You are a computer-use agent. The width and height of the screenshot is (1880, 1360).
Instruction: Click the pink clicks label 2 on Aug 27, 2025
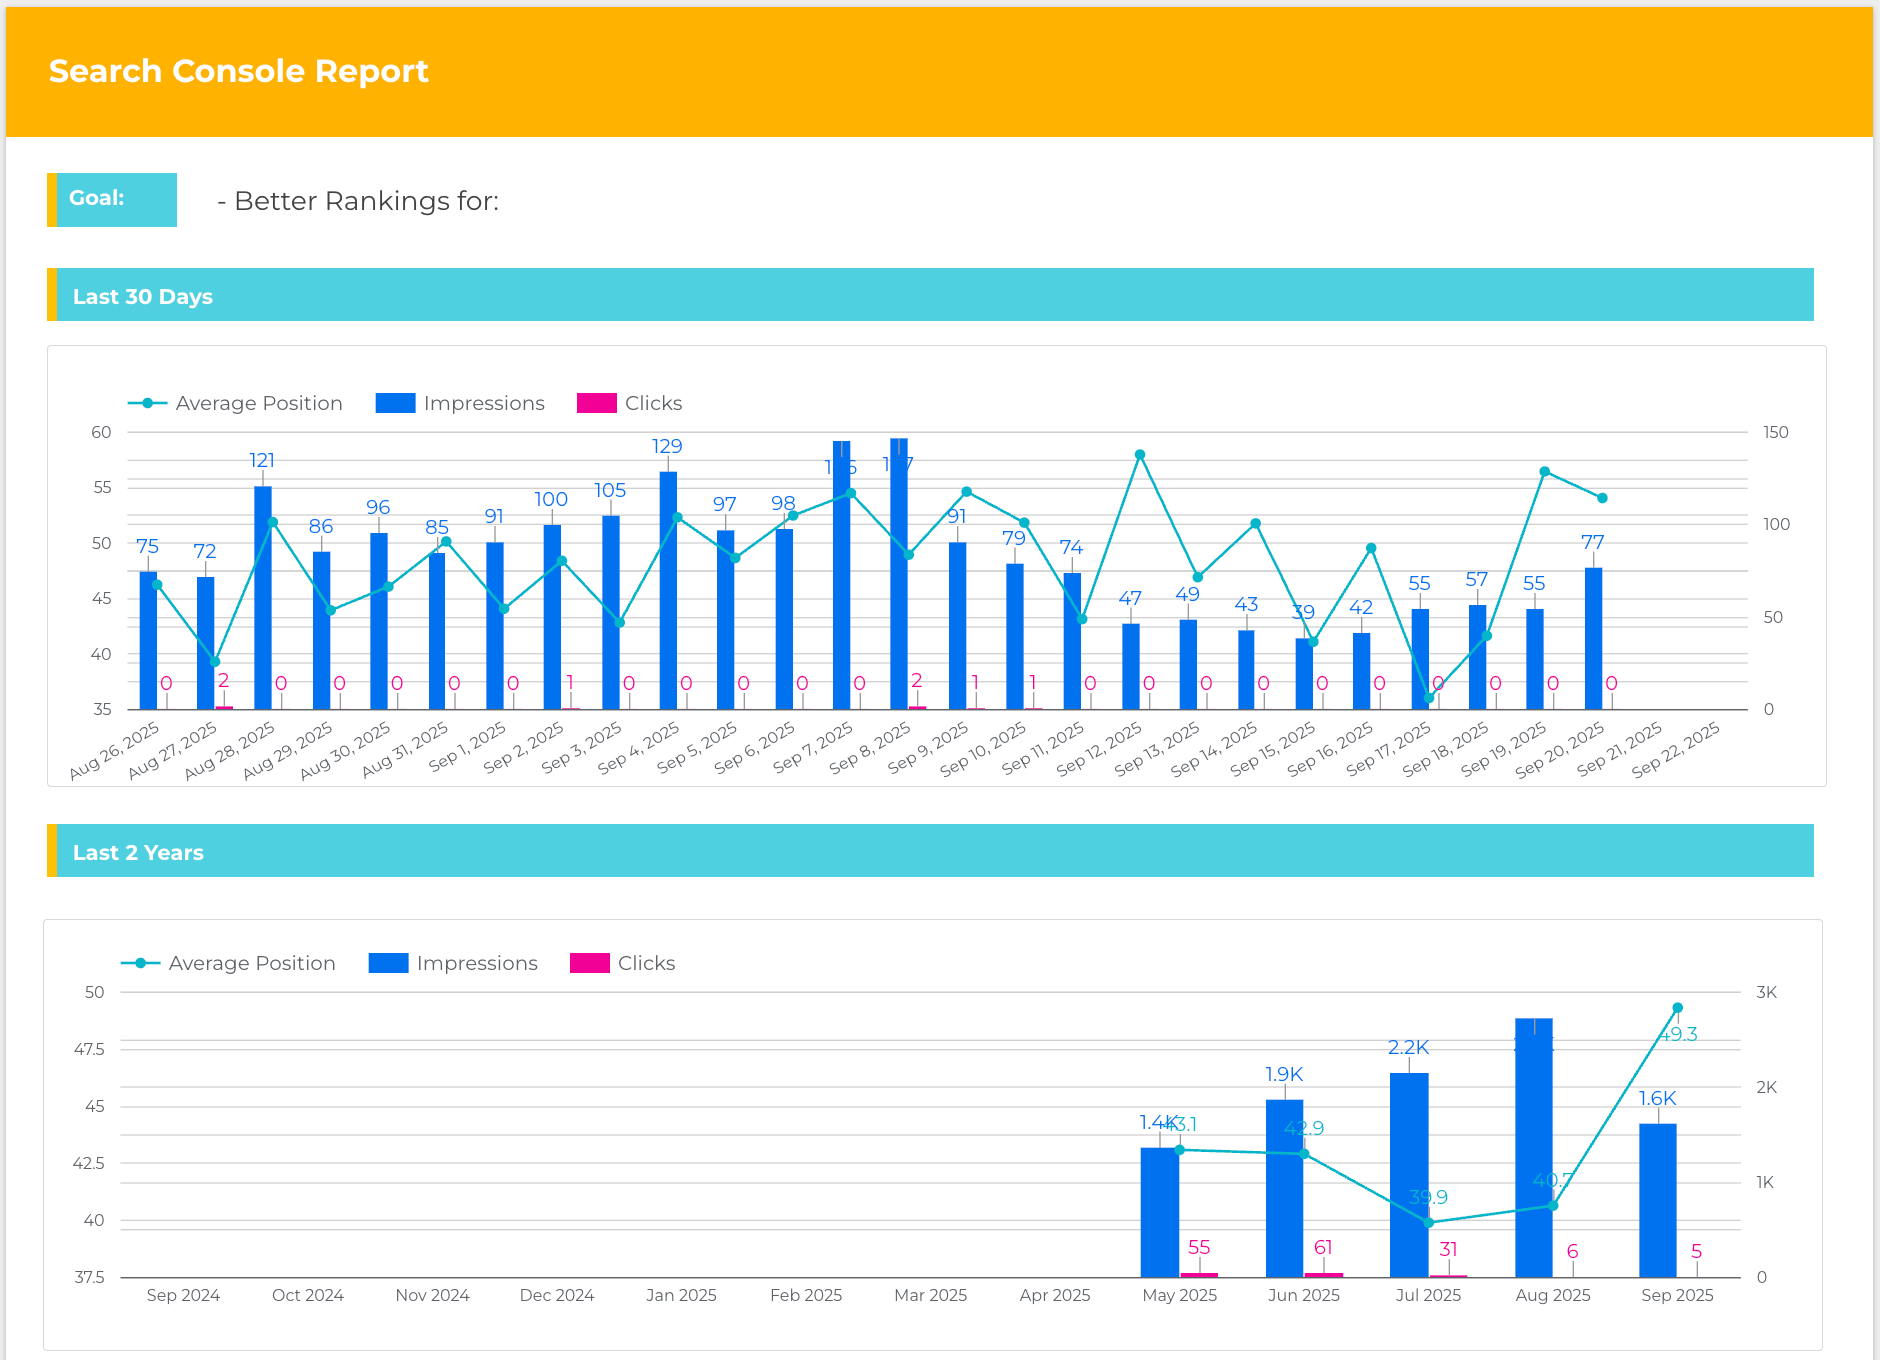pos(224,680)
